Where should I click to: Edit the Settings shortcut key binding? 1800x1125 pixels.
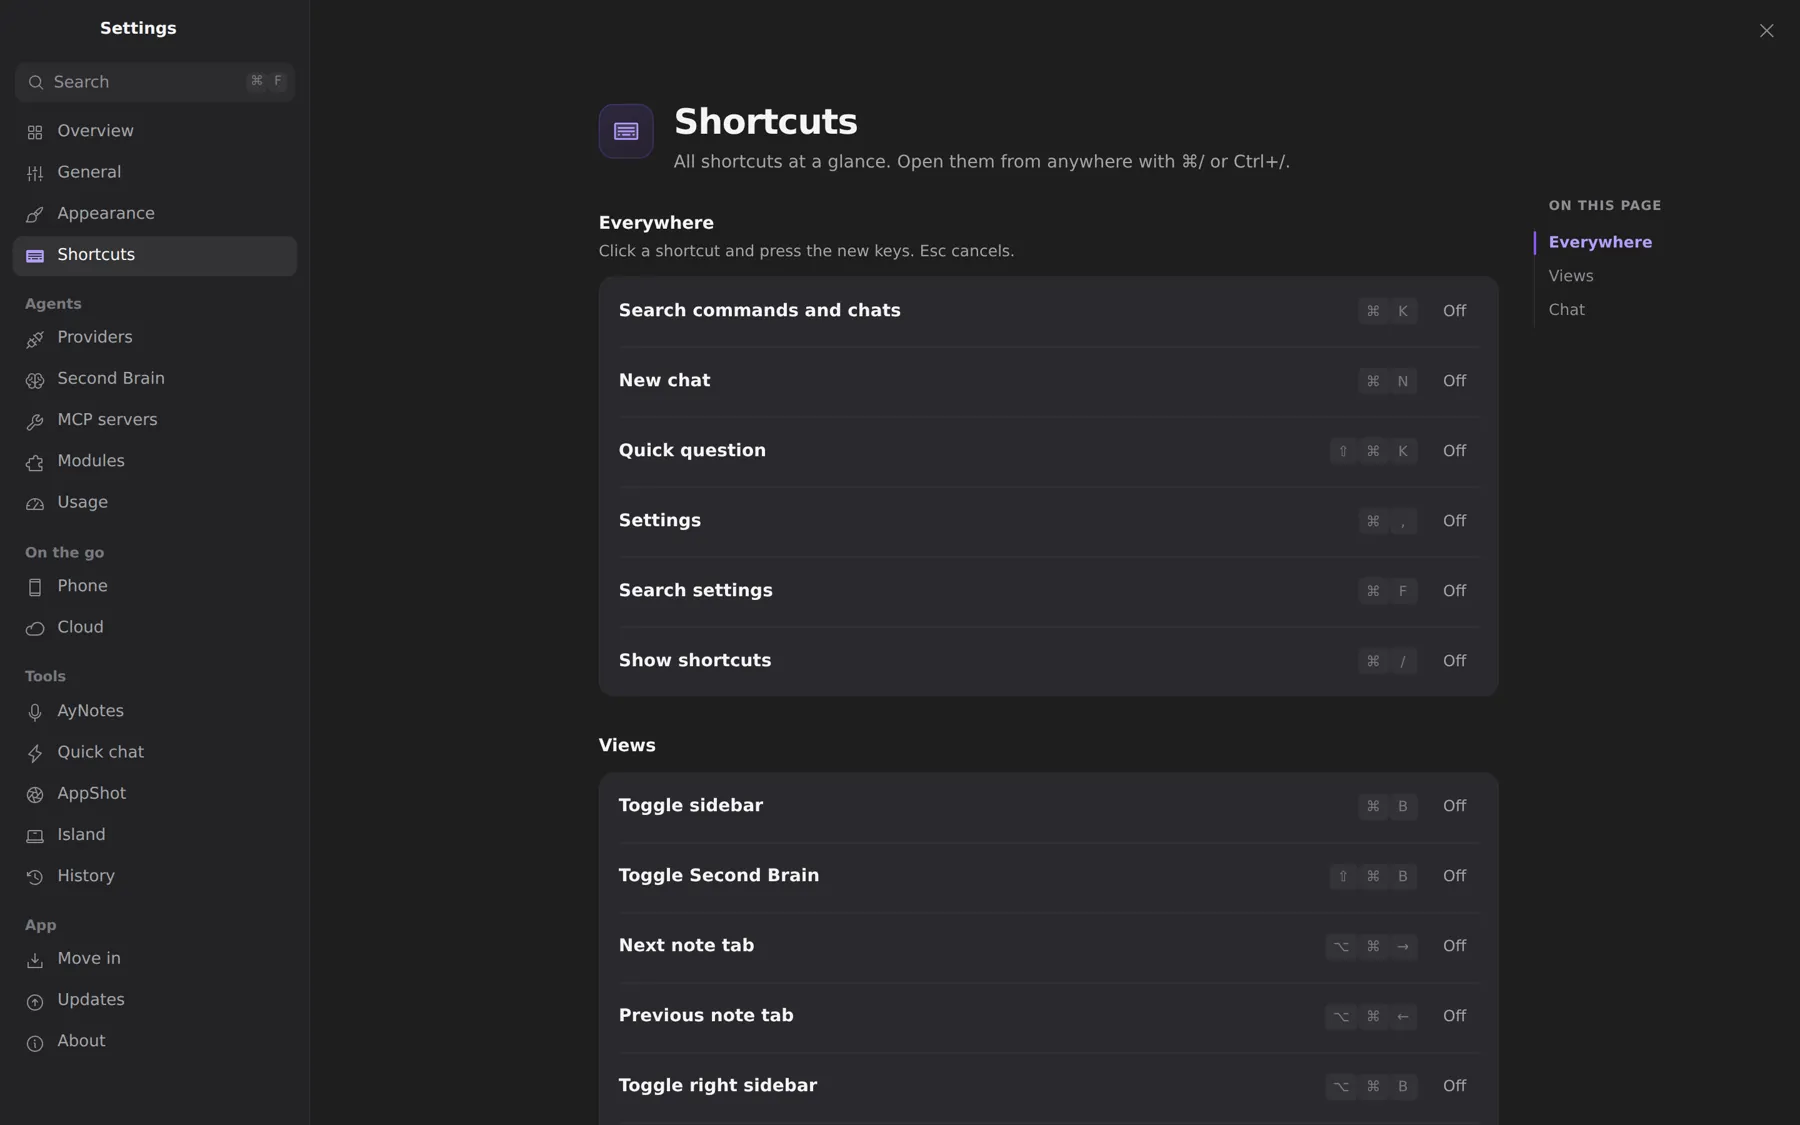pyautogui.click(x=1387, y=521)
